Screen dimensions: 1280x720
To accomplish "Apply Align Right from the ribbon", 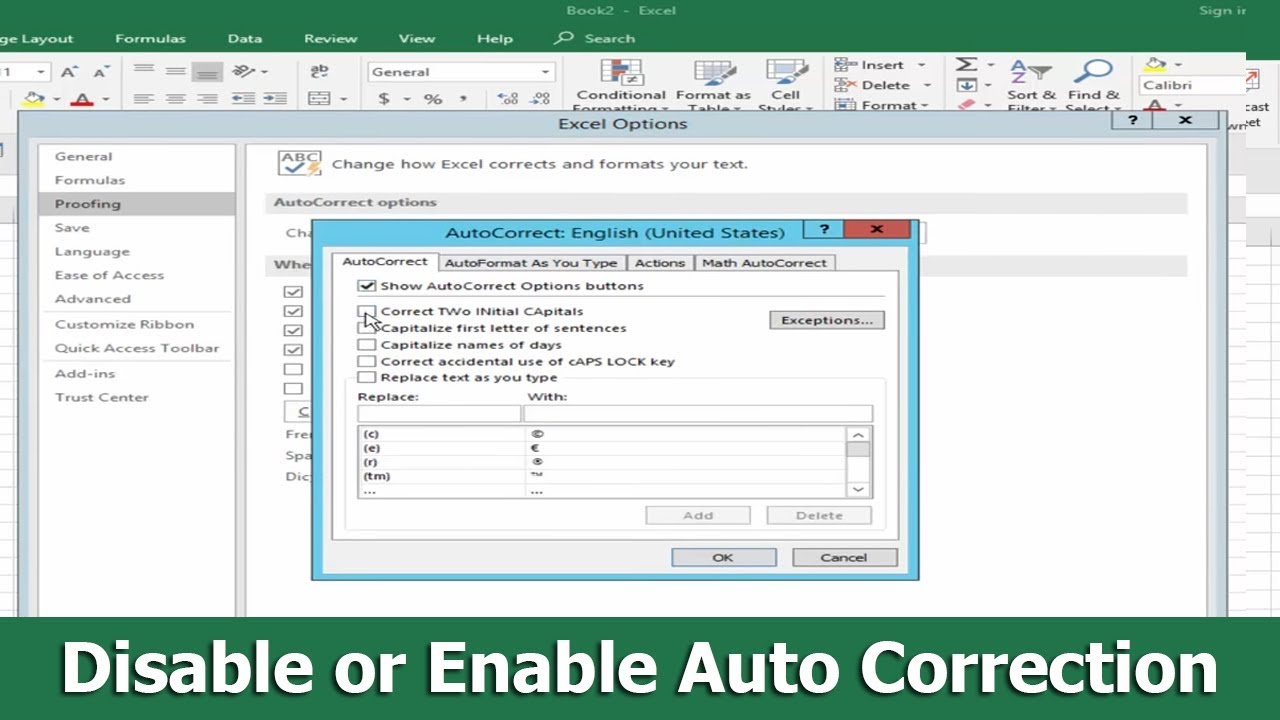I will [x=207, y=99].
